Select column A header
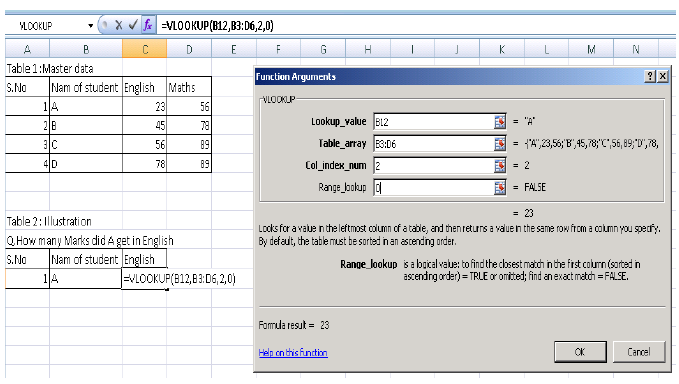679x384 pixels. [27, 49]
